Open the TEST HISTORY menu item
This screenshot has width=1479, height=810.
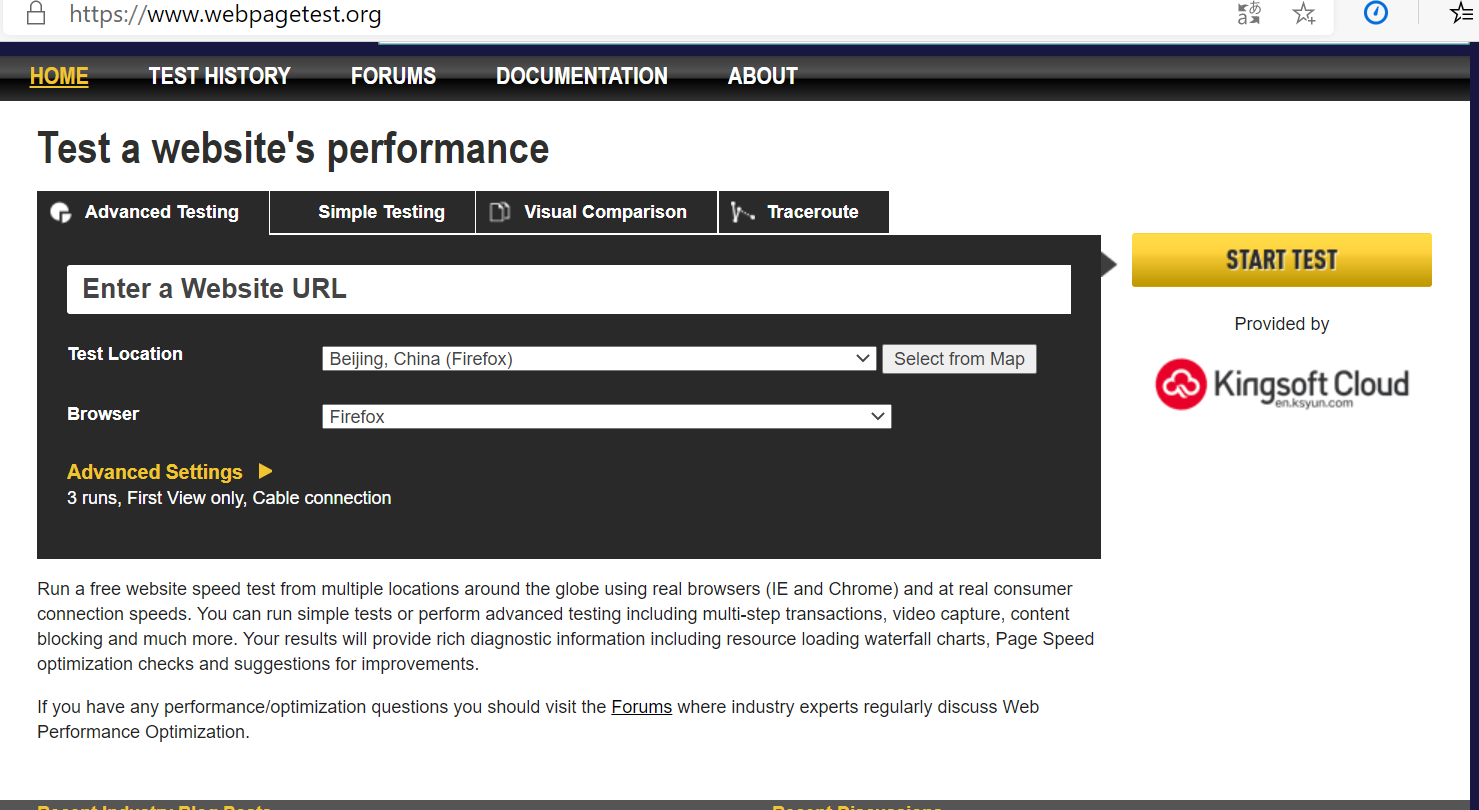[219, 76]
